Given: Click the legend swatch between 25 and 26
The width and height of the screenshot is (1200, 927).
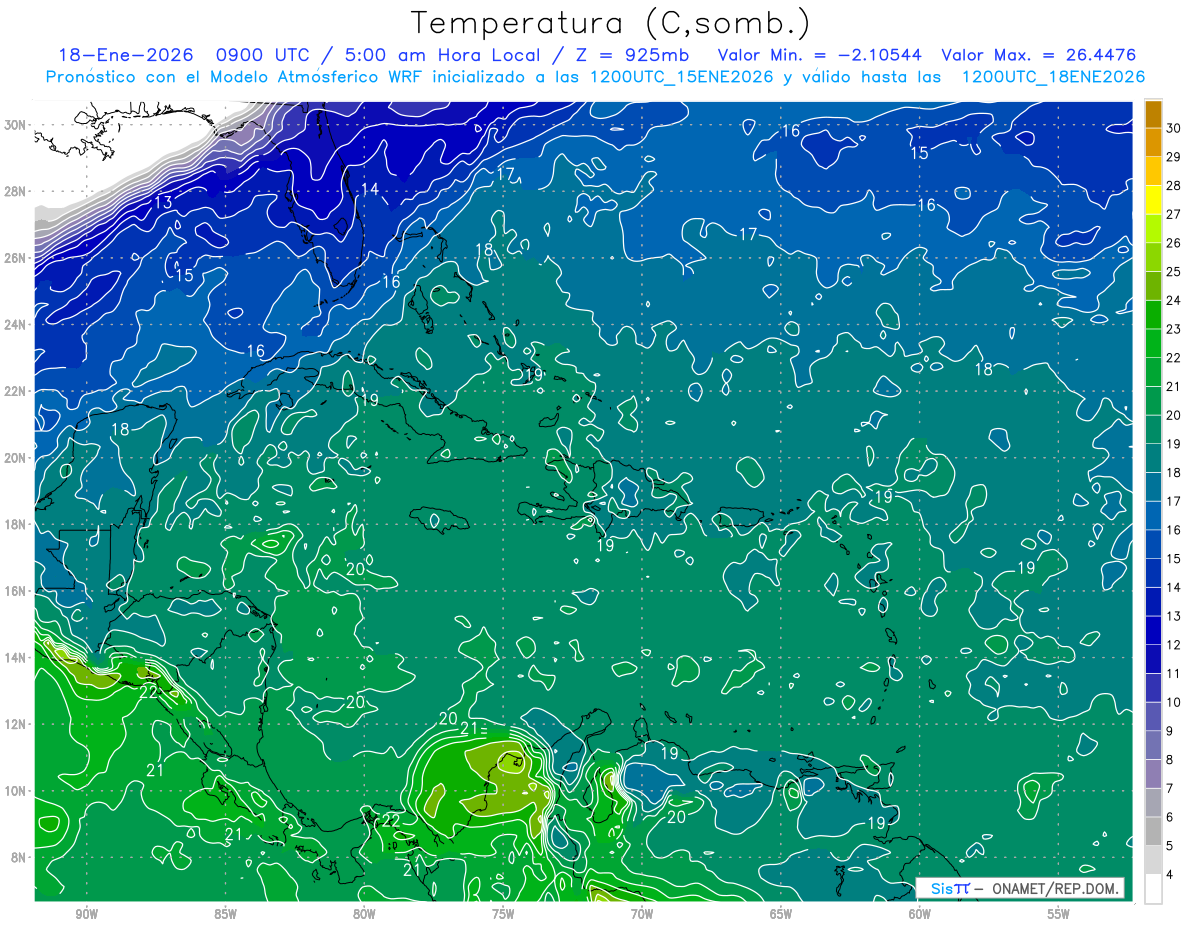Looking at the screenshot, I should click(1154, 257).
